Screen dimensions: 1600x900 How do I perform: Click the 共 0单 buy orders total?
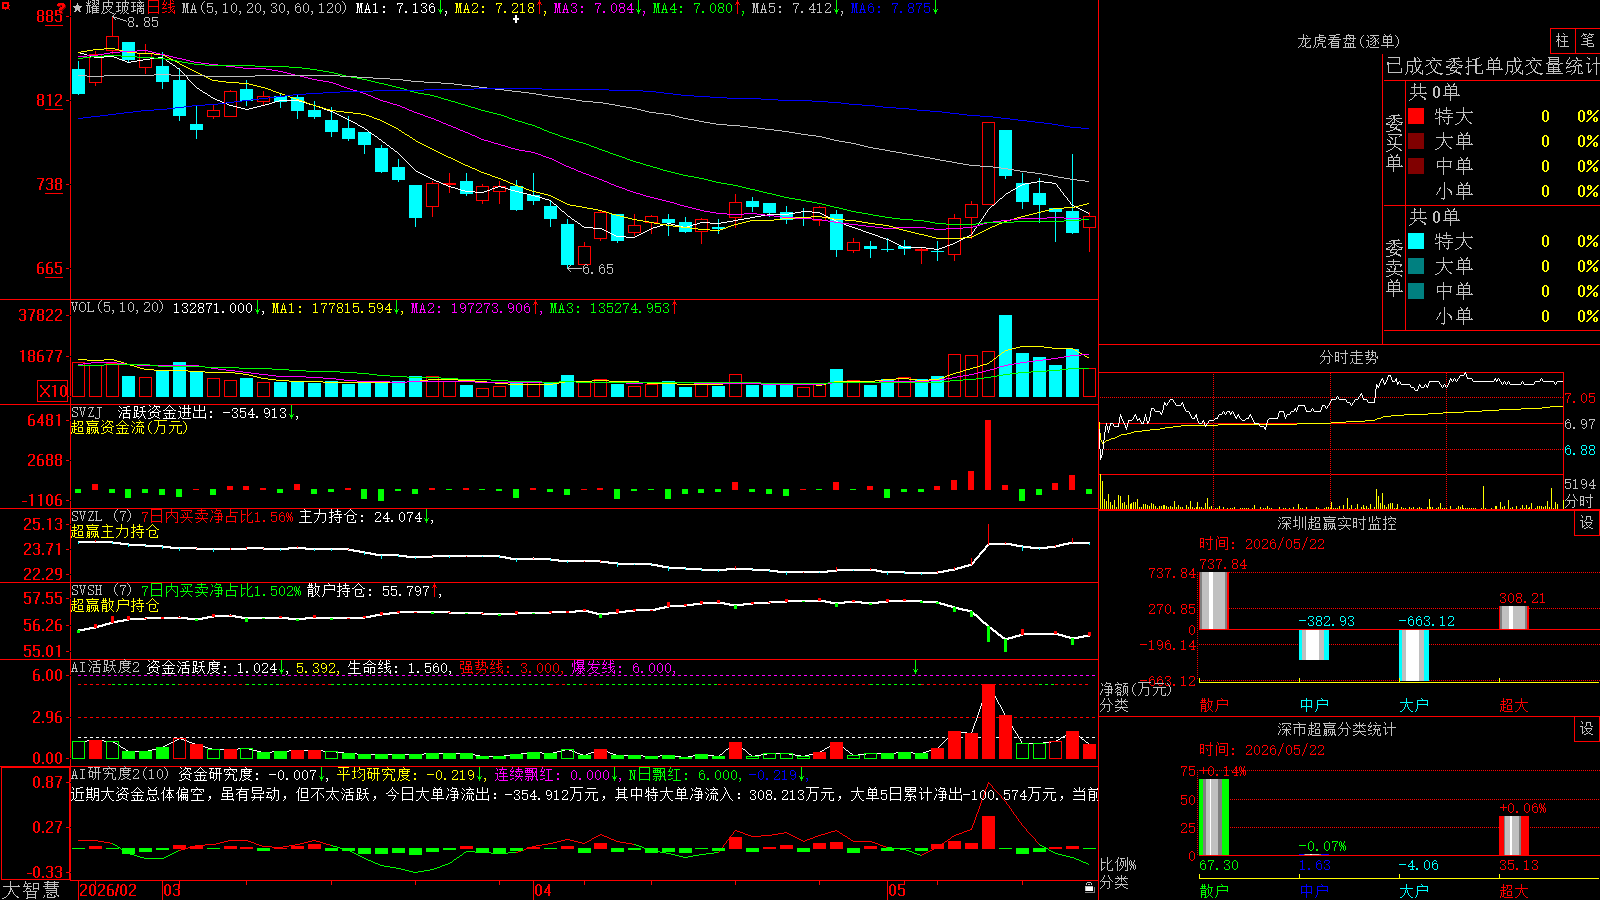1434,92
